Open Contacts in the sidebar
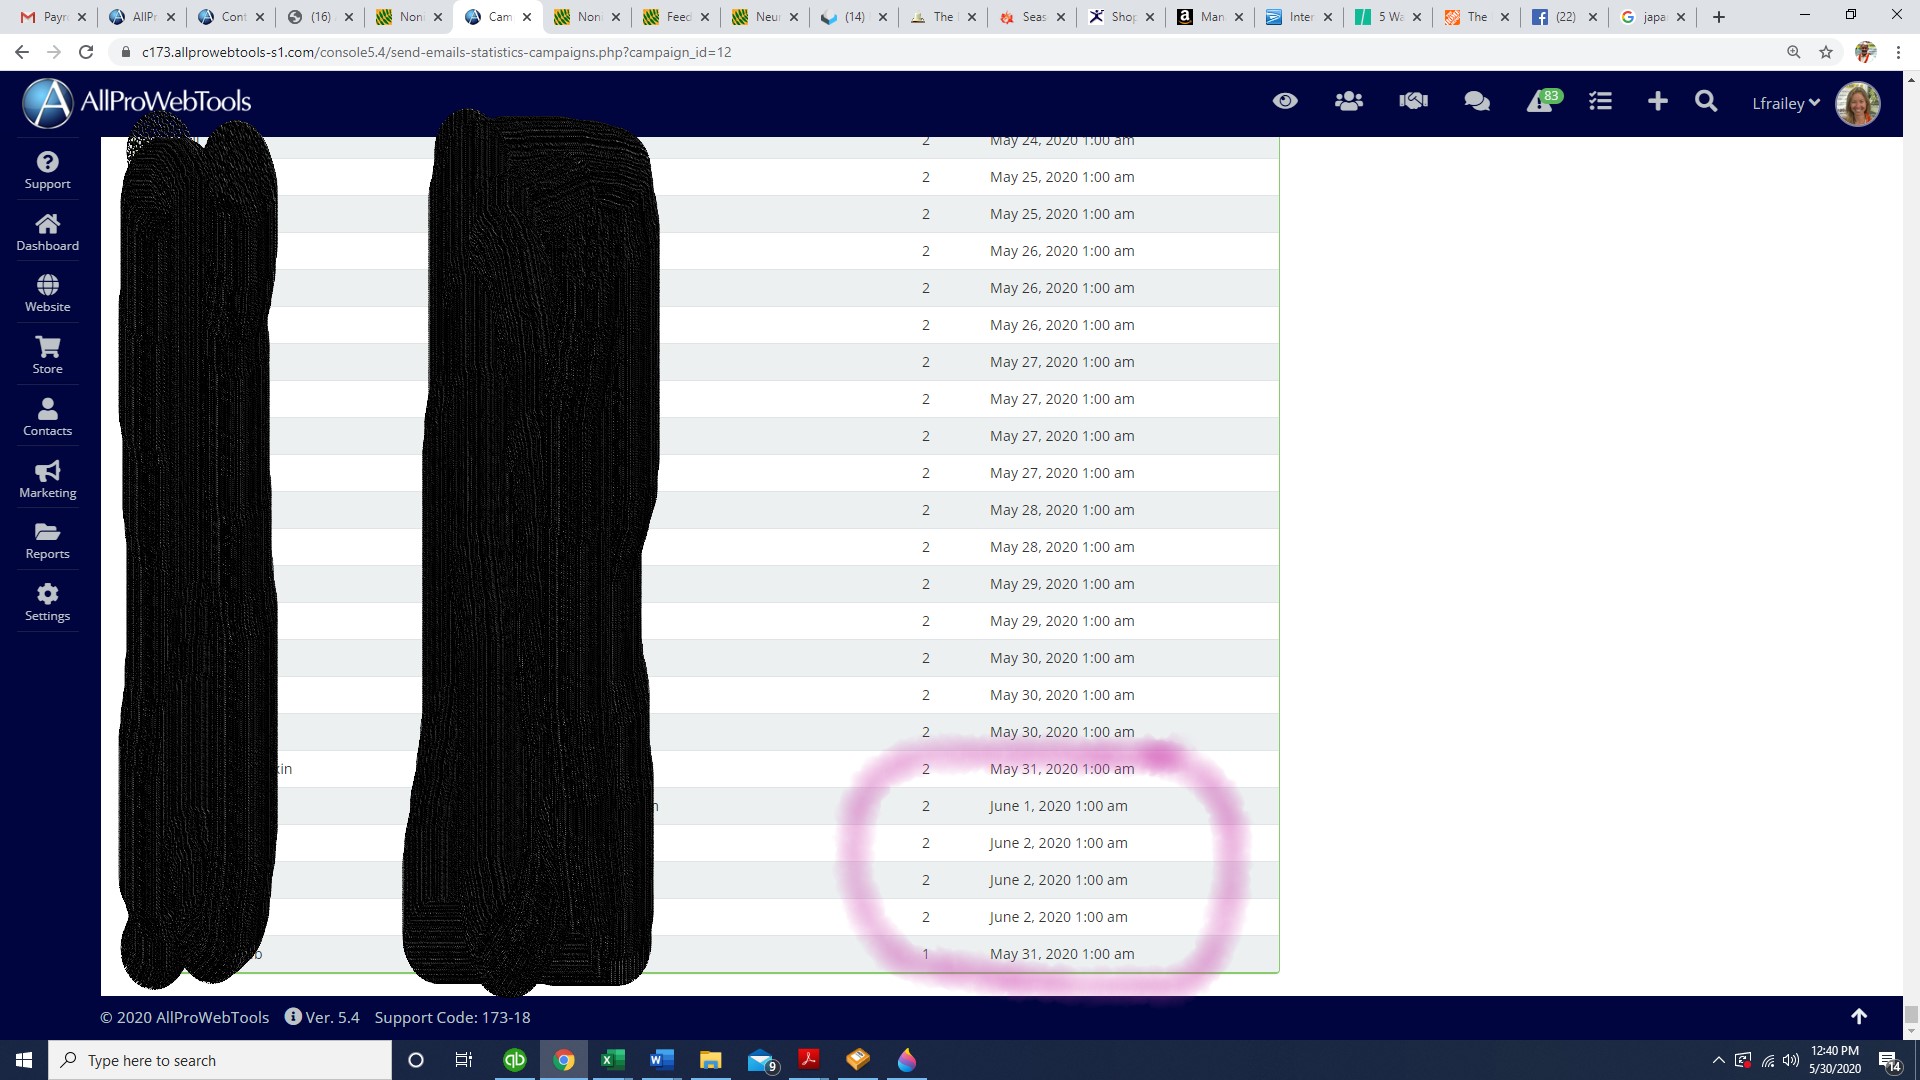 [47, 417]
